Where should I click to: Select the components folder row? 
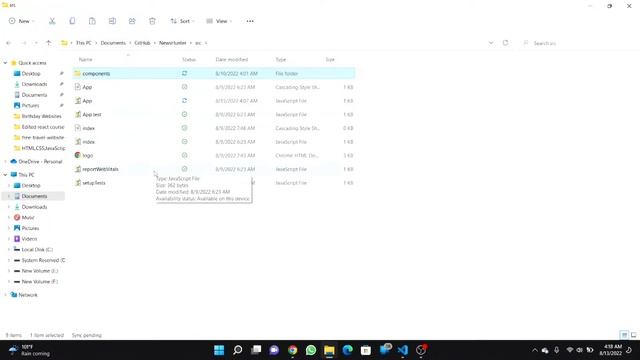coord(214,73)
